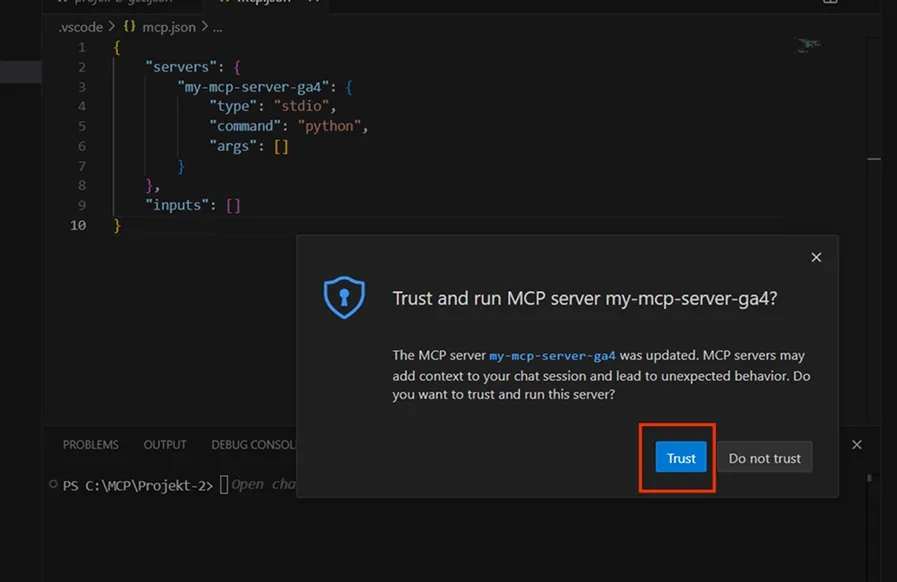This screenshot has height=582, width=897.
Task: Click my-mcp-server-ga4 link in dialog text
Action: pyautogui.click(x=552, y=355)
